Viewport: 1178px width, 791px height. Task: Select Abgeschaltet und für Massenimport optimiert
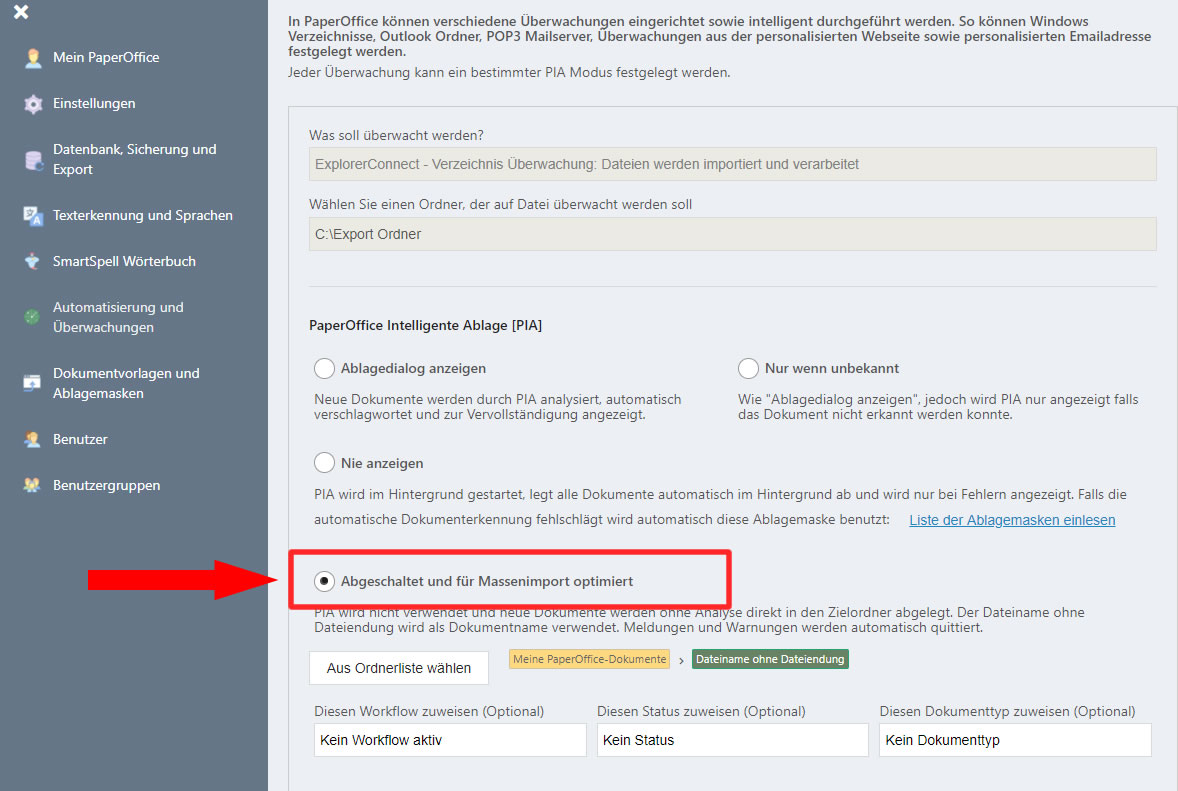click(325, 581)
